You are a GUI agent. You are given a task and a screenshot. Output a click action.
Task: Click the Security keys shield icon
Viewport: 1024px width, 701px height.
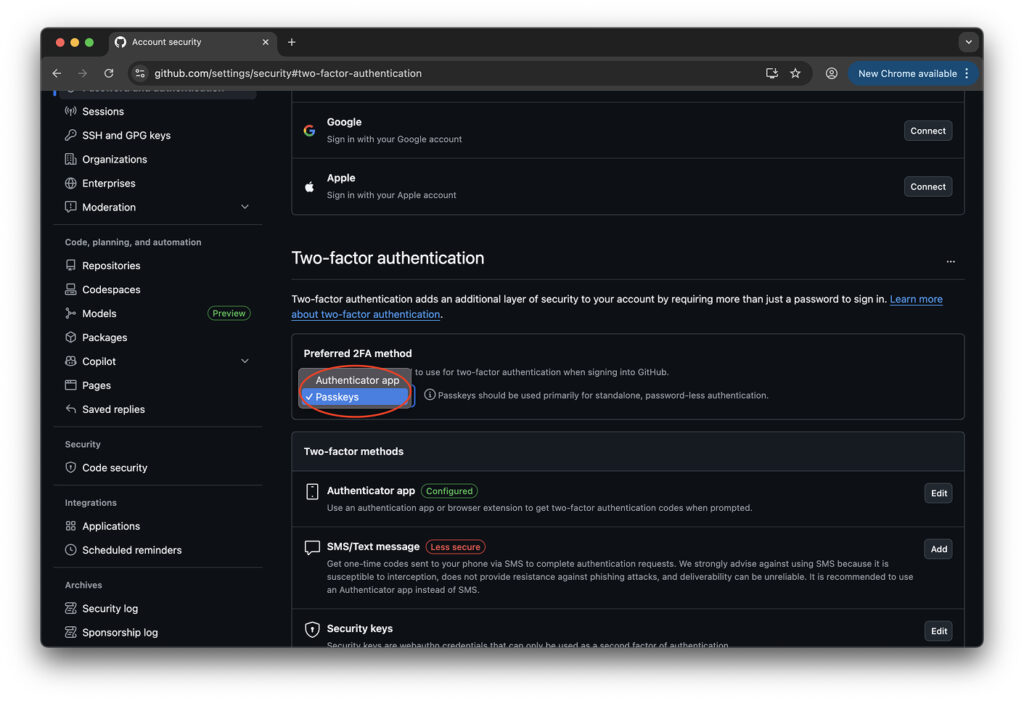click(312, 629)
